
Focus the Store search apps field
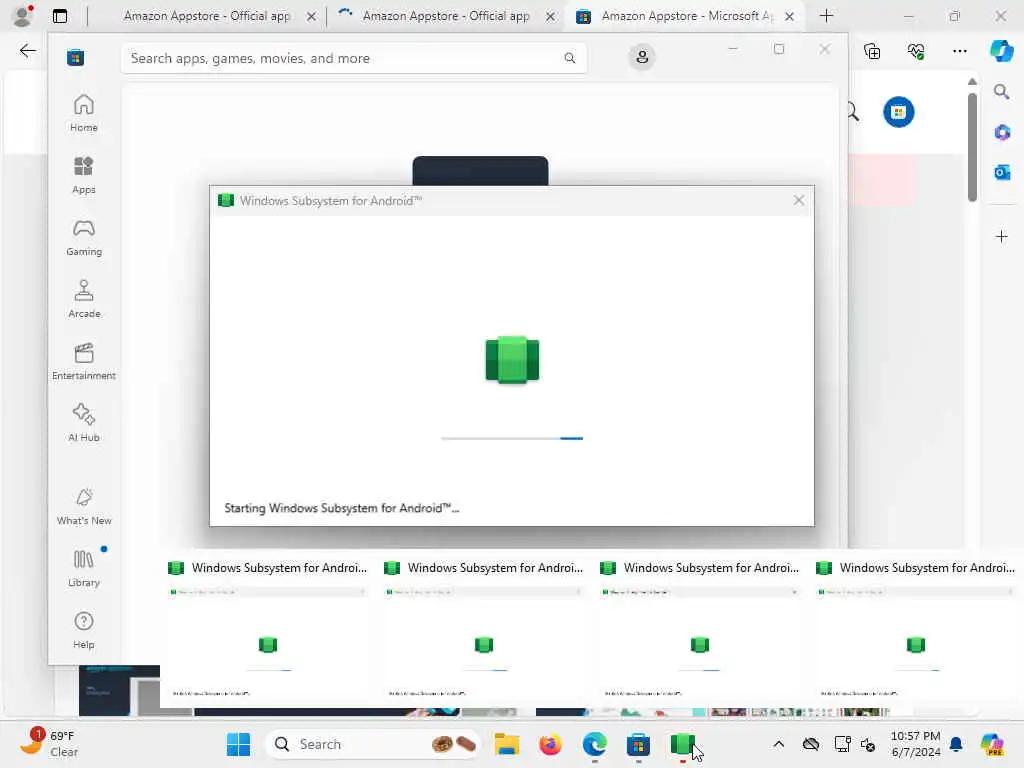point(354,58)
